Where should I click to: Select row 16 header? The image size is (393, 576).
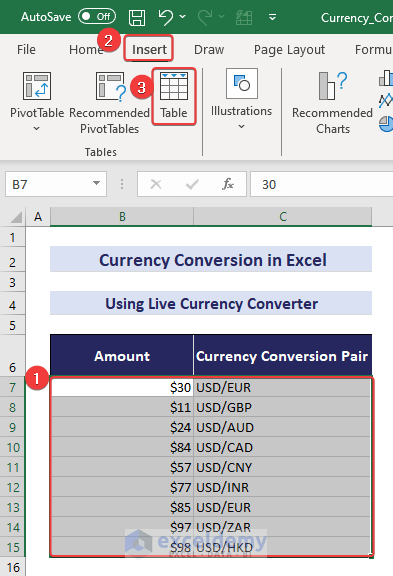click(12, 567)
